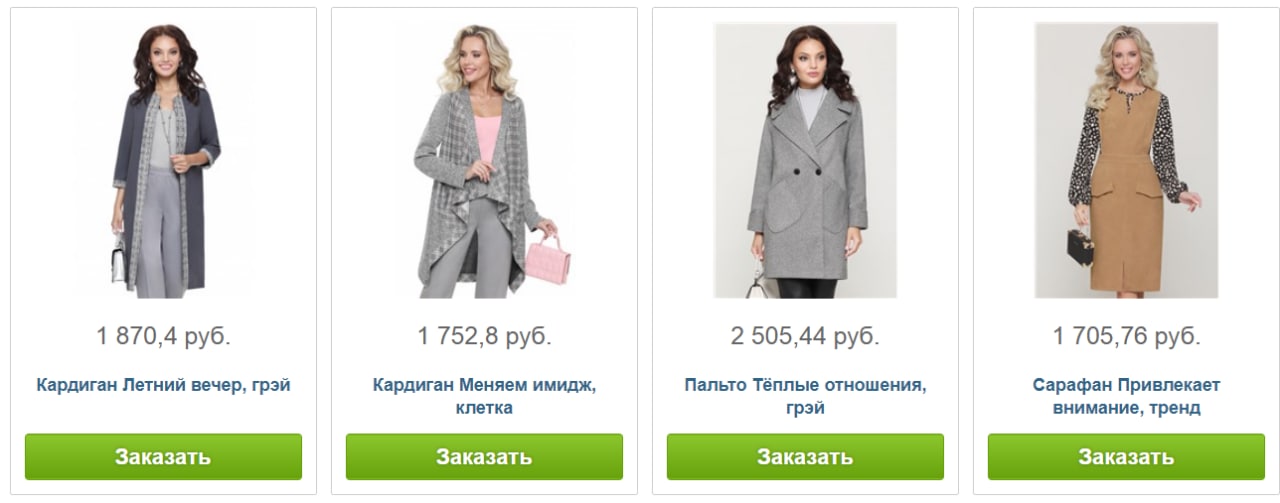Click the black buttons on the grey coat

pyautogui.click(x=809, y=172)
